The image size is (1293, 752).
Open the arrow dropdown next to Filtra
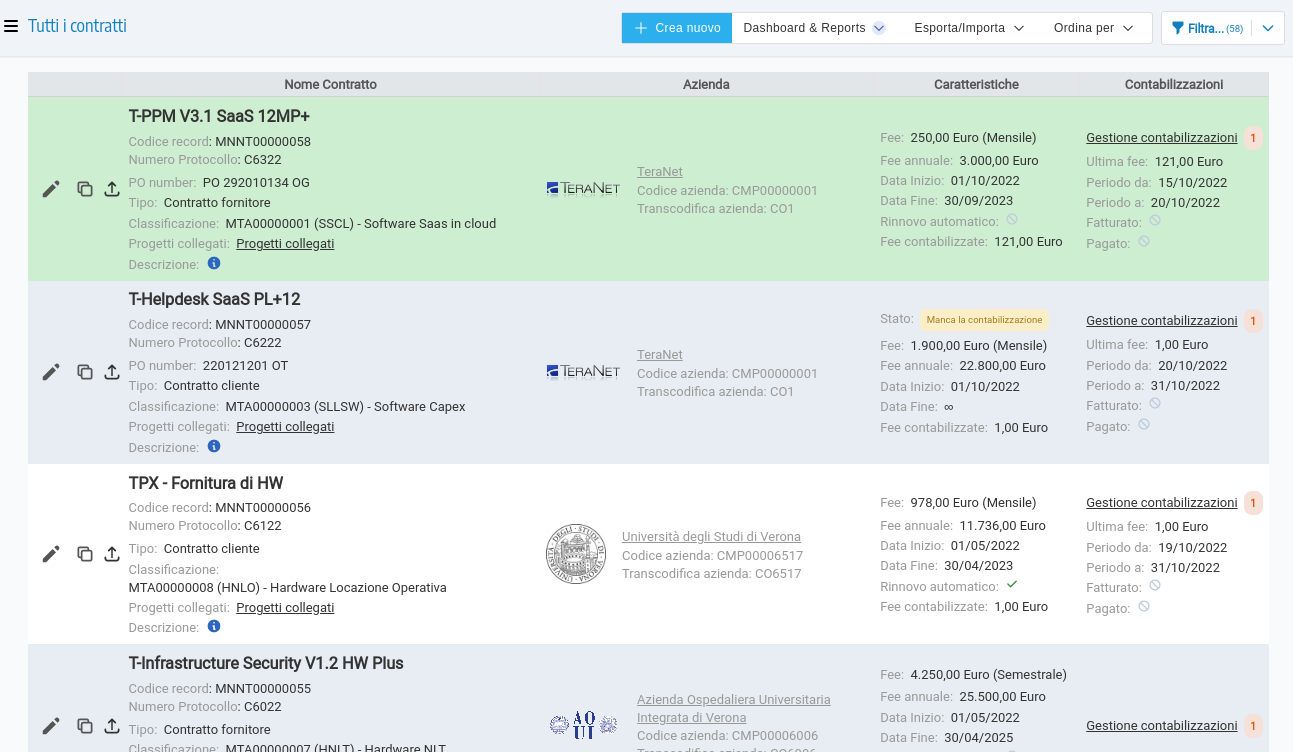point(1268,28)
